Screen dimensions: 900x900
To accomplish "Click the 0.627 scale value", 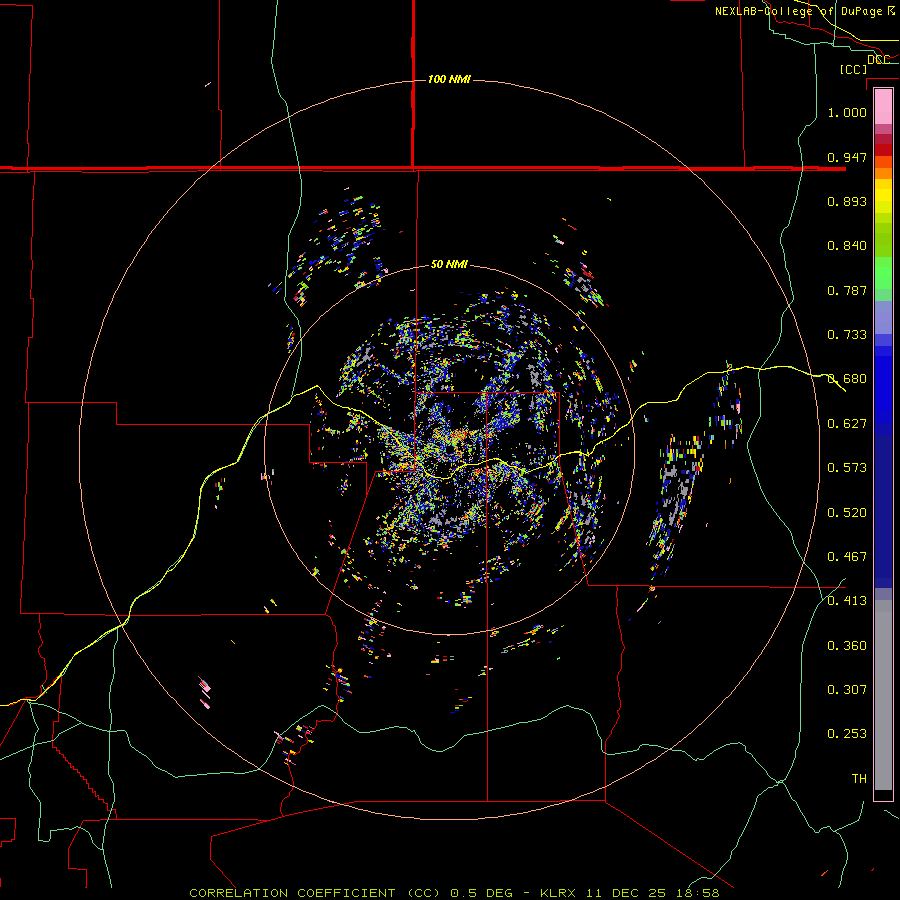I will pos(847,423).
